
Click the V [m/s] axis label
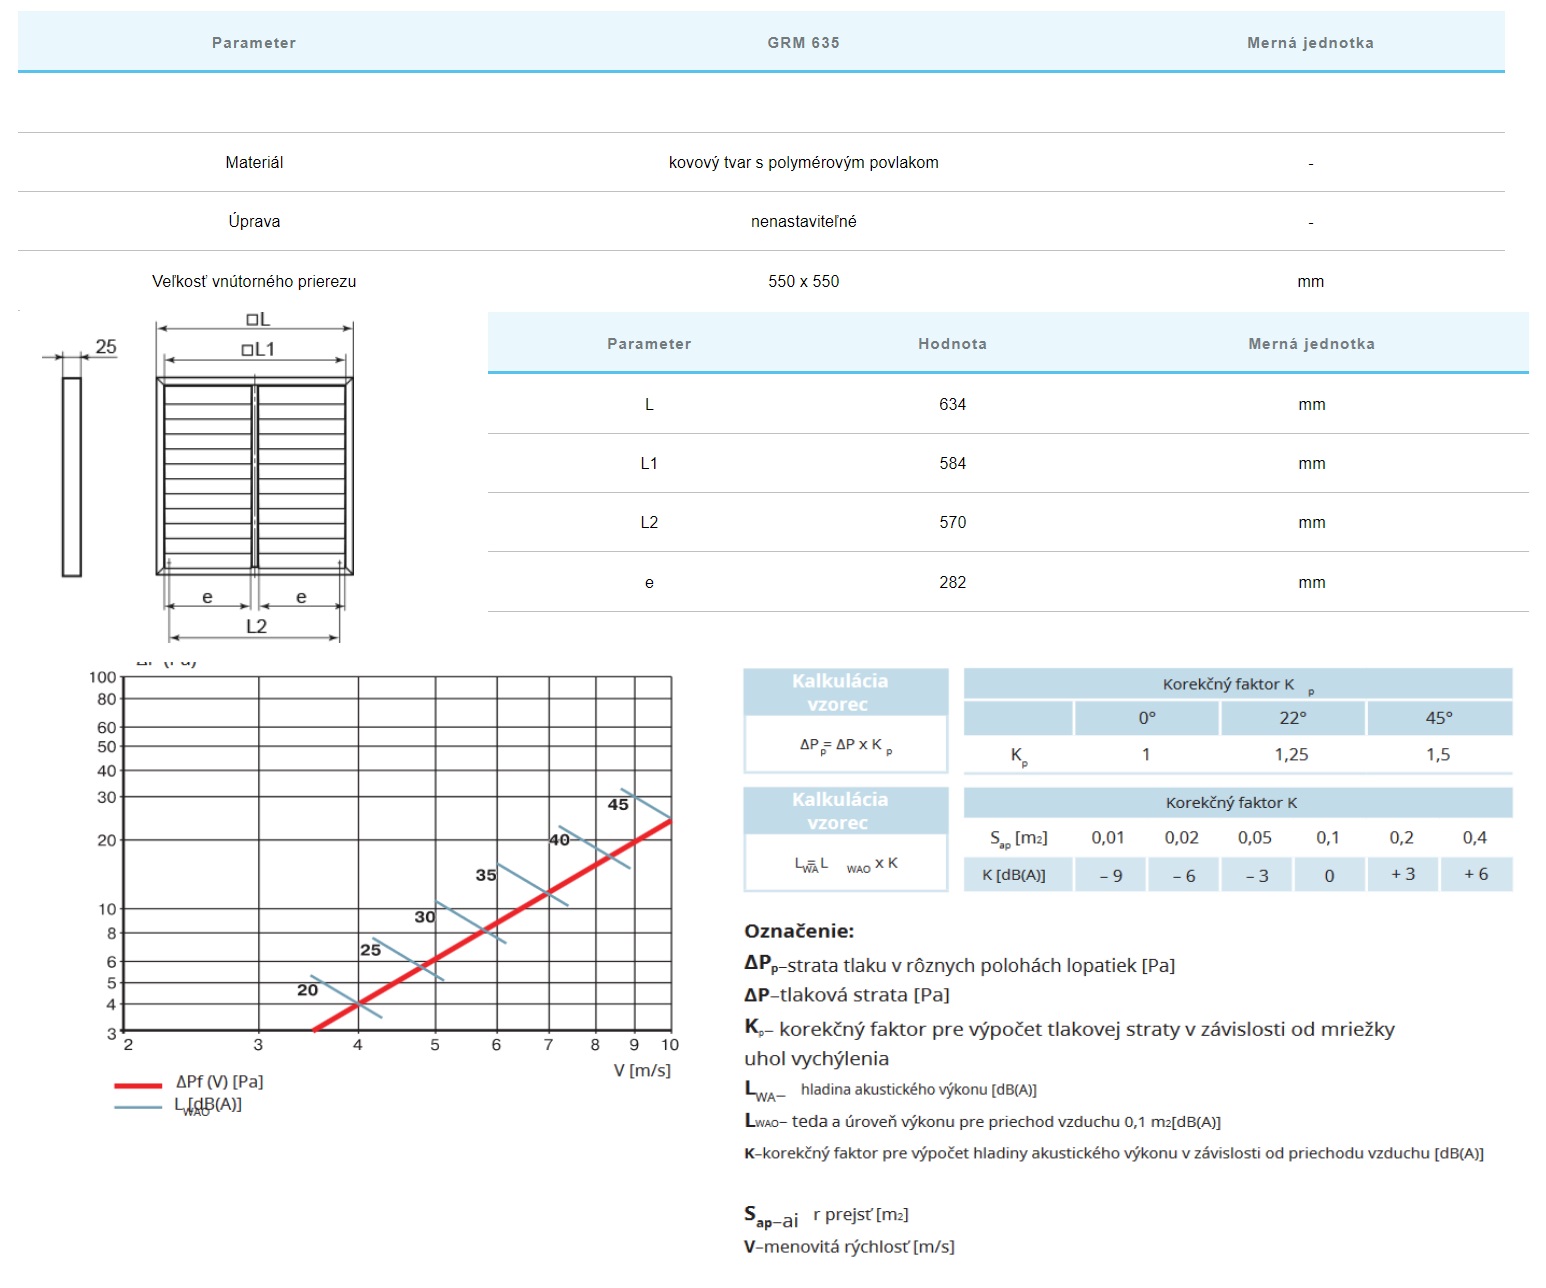(x=642, y=1070)
